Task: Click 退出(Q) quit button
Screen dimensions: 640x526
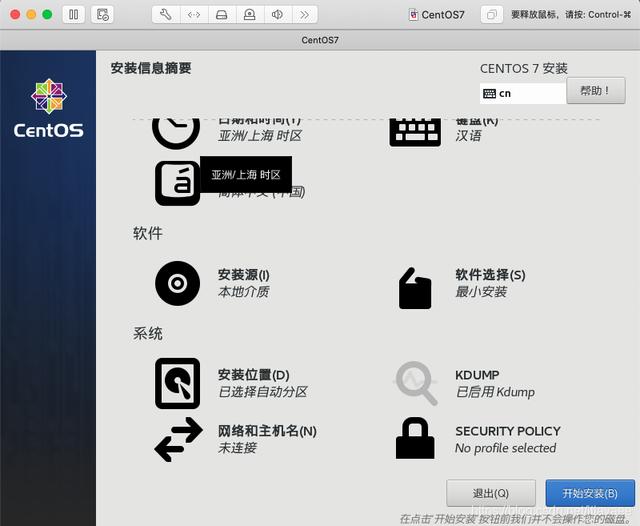Action: click(x=491, y=493)
